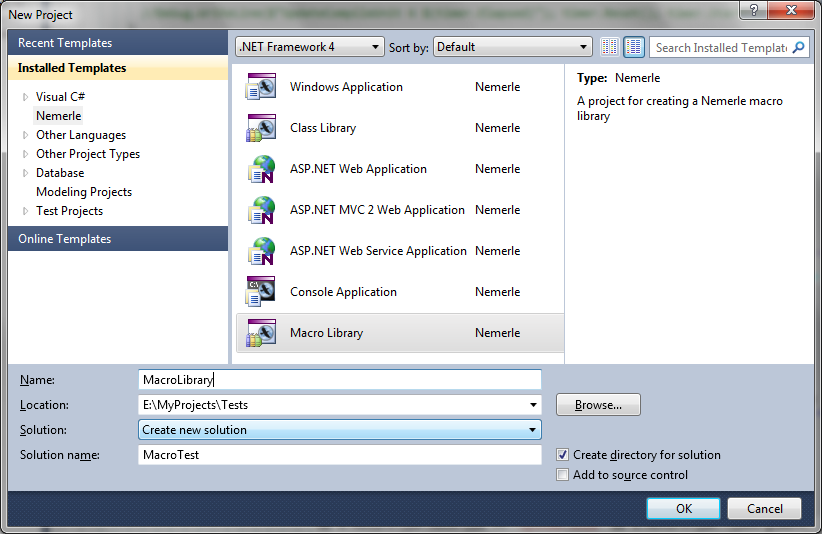Screen dimensions: 822x534
Task: Switch to small icons view
Action: 610,47
